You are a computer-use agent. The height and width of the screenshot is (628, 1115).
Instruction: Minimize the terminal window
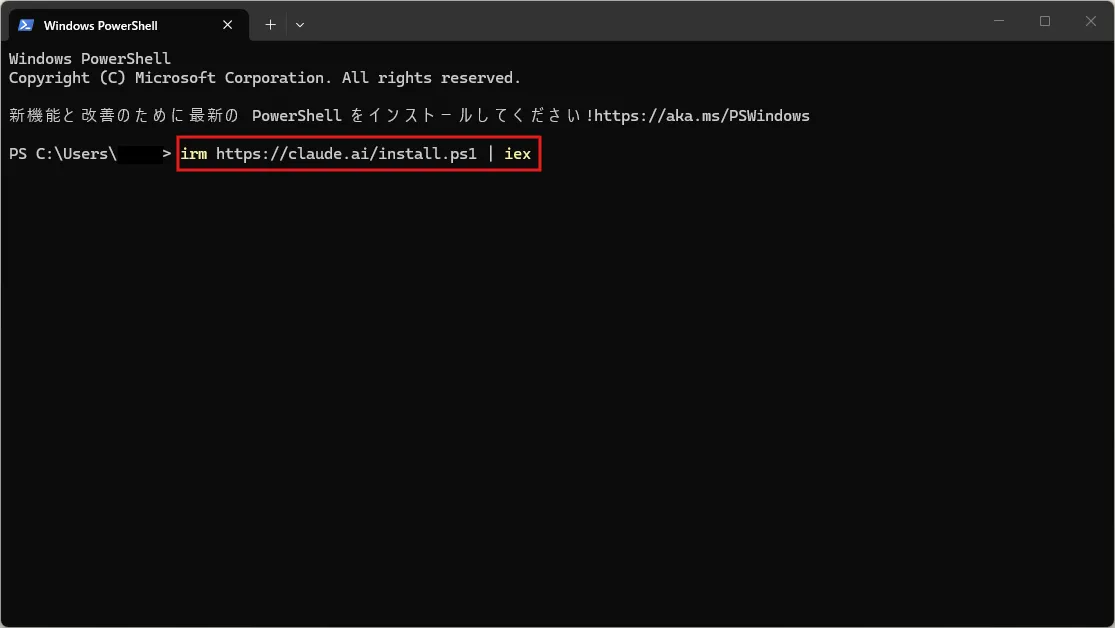pos(999,21)
